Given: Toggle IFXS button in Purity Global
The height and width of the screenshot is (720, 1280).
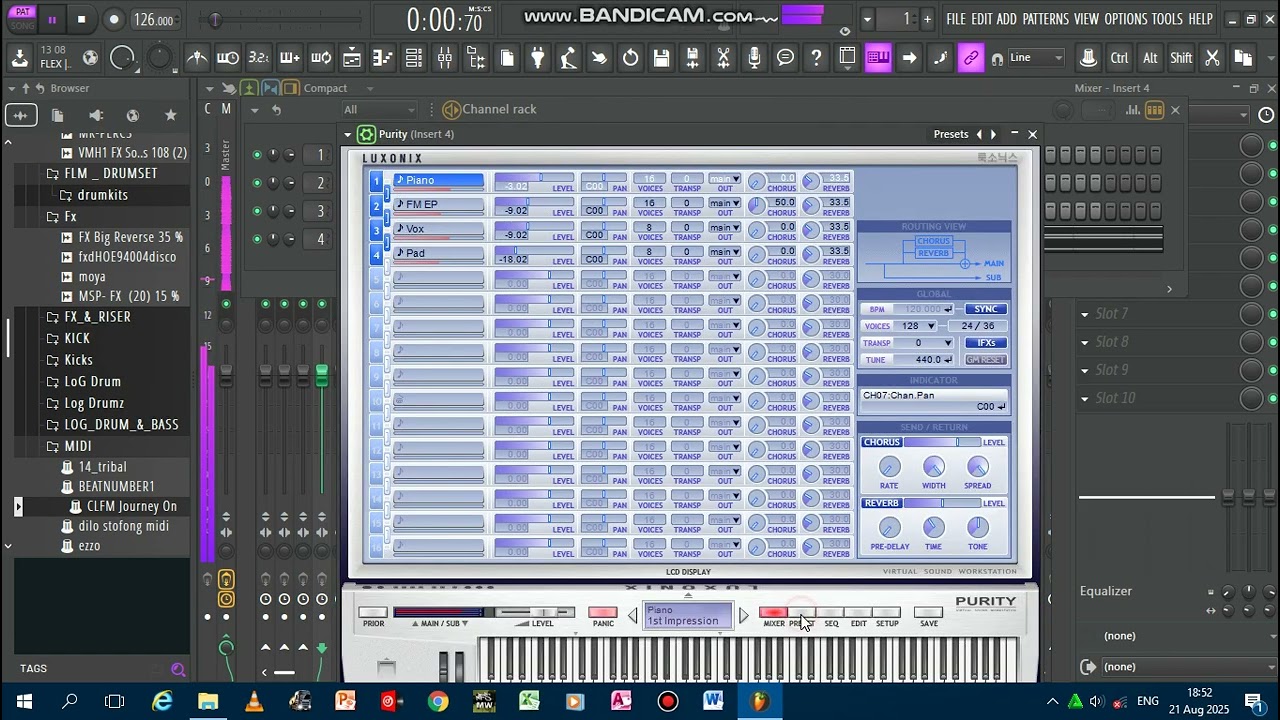Looking at the screenshot, I should tap(985, 343).
